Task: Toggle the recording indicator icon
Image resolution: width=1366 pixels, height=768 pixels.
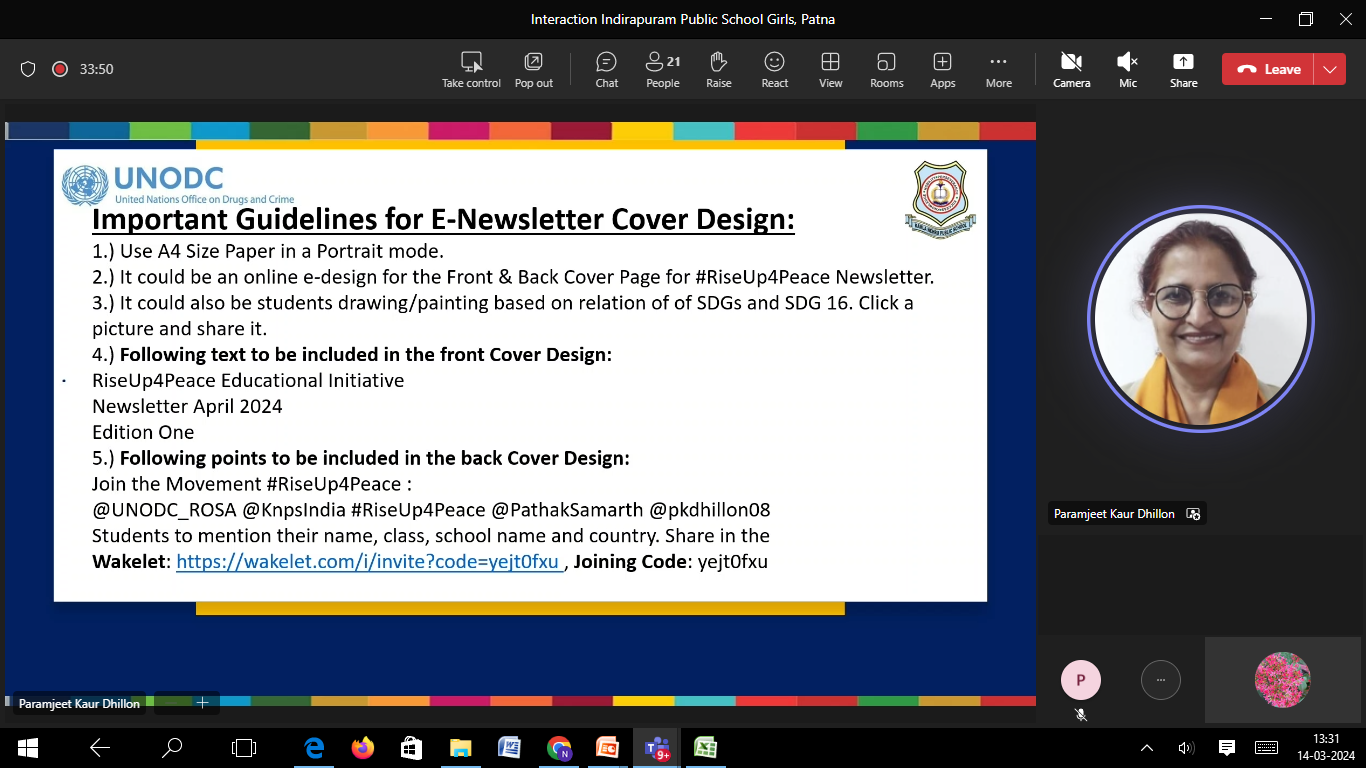Action: point(59,69)
